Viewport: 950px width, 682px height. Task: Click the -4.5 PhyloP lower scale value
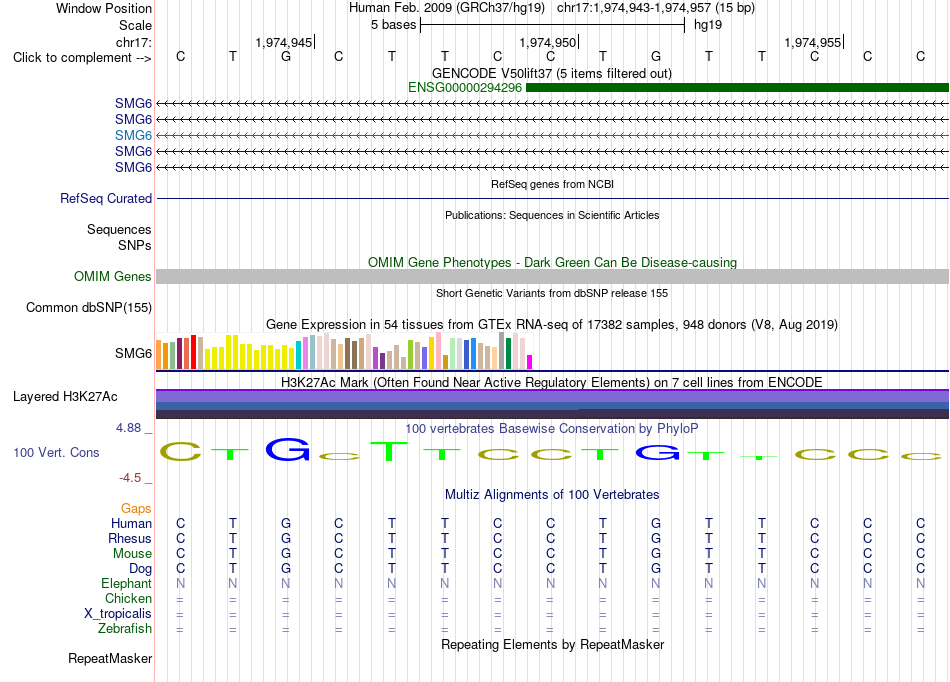(x=130, y=478)
